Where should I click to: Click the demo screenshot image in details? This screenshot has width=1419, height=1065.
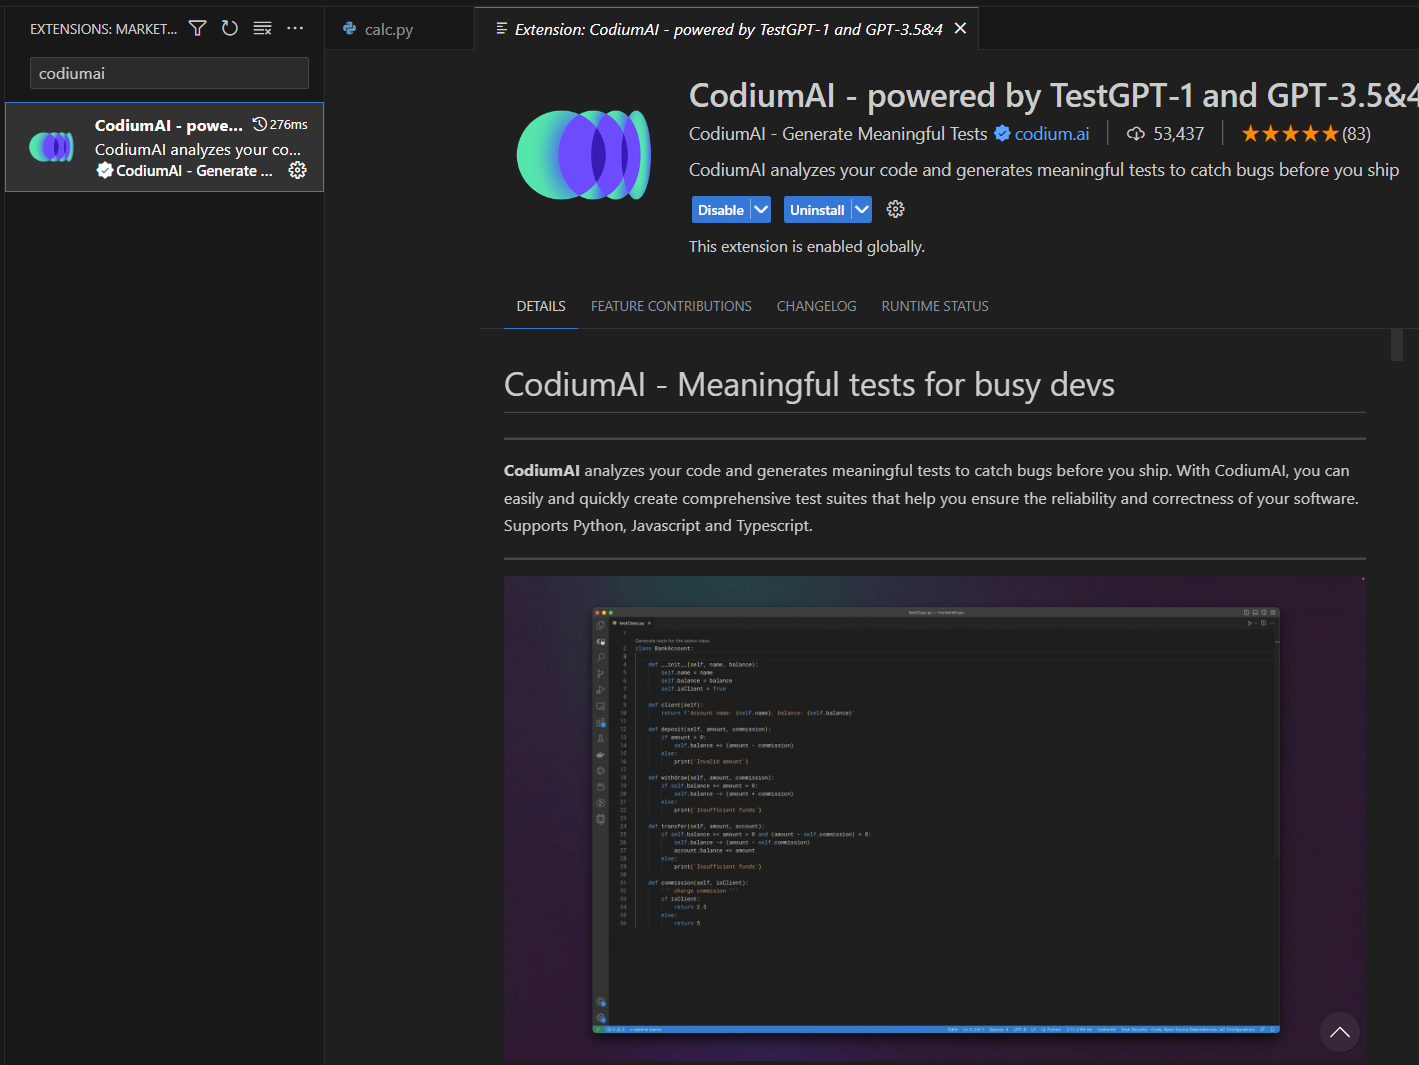pyautogui.click(x=935, y=818)
